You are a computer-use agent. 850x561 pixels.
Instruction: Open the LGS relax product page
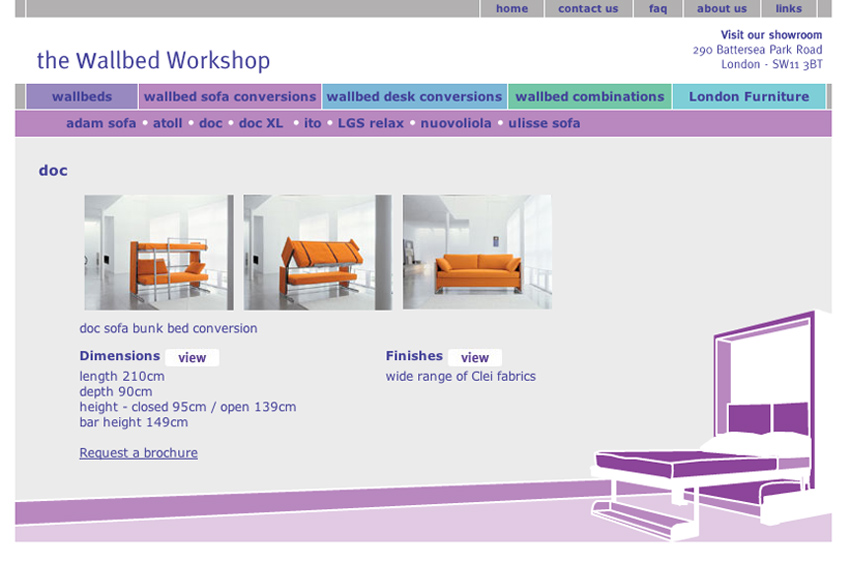tap(371, 124)
